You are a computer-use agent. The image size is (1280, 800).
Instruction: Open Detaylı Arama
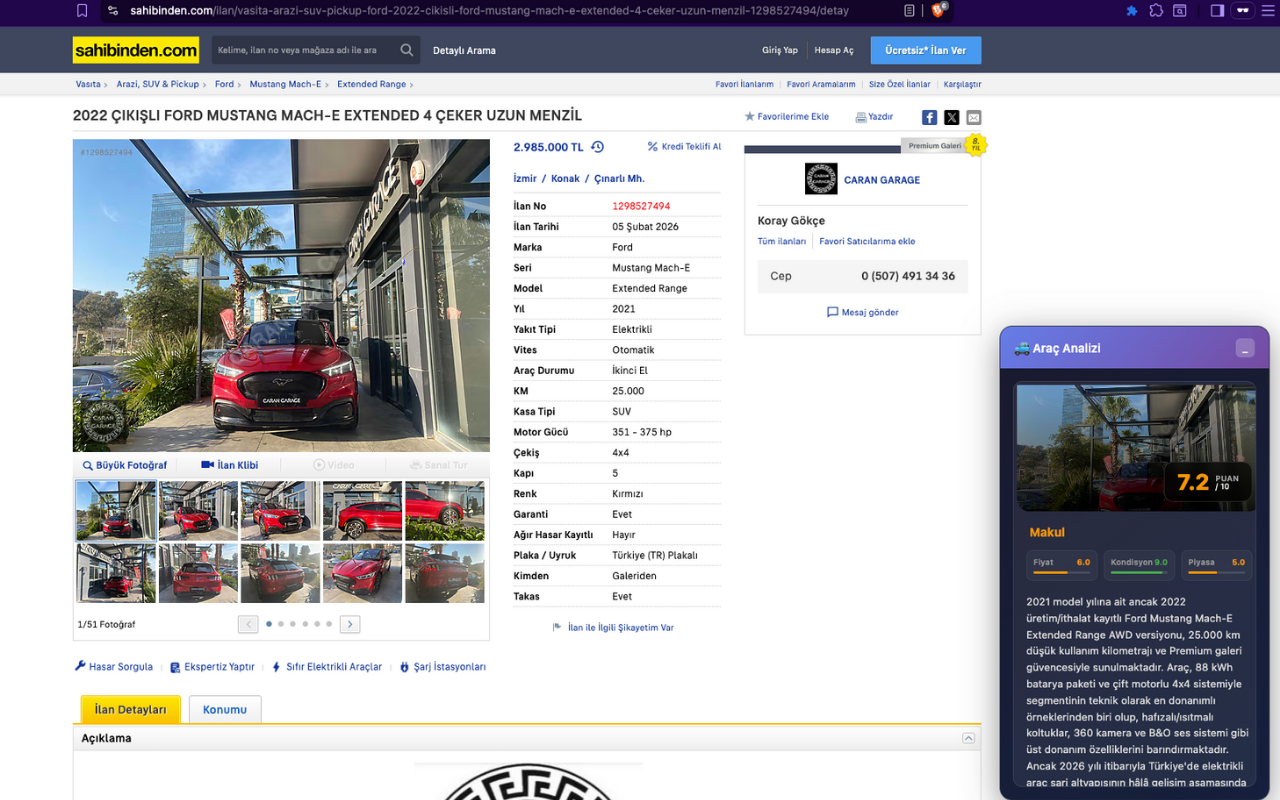coord(464,50)
